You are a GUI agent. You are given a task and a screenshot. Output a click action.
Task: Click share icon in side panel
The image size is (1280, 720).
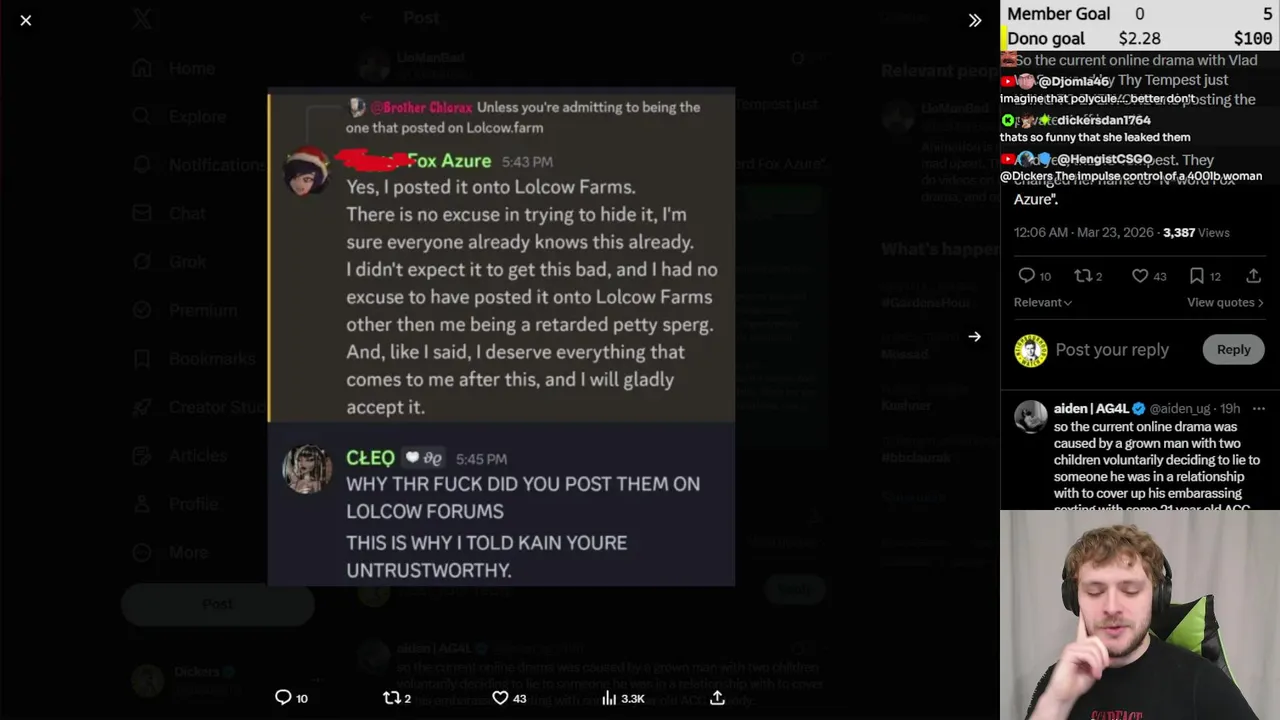coord(1253,276)
